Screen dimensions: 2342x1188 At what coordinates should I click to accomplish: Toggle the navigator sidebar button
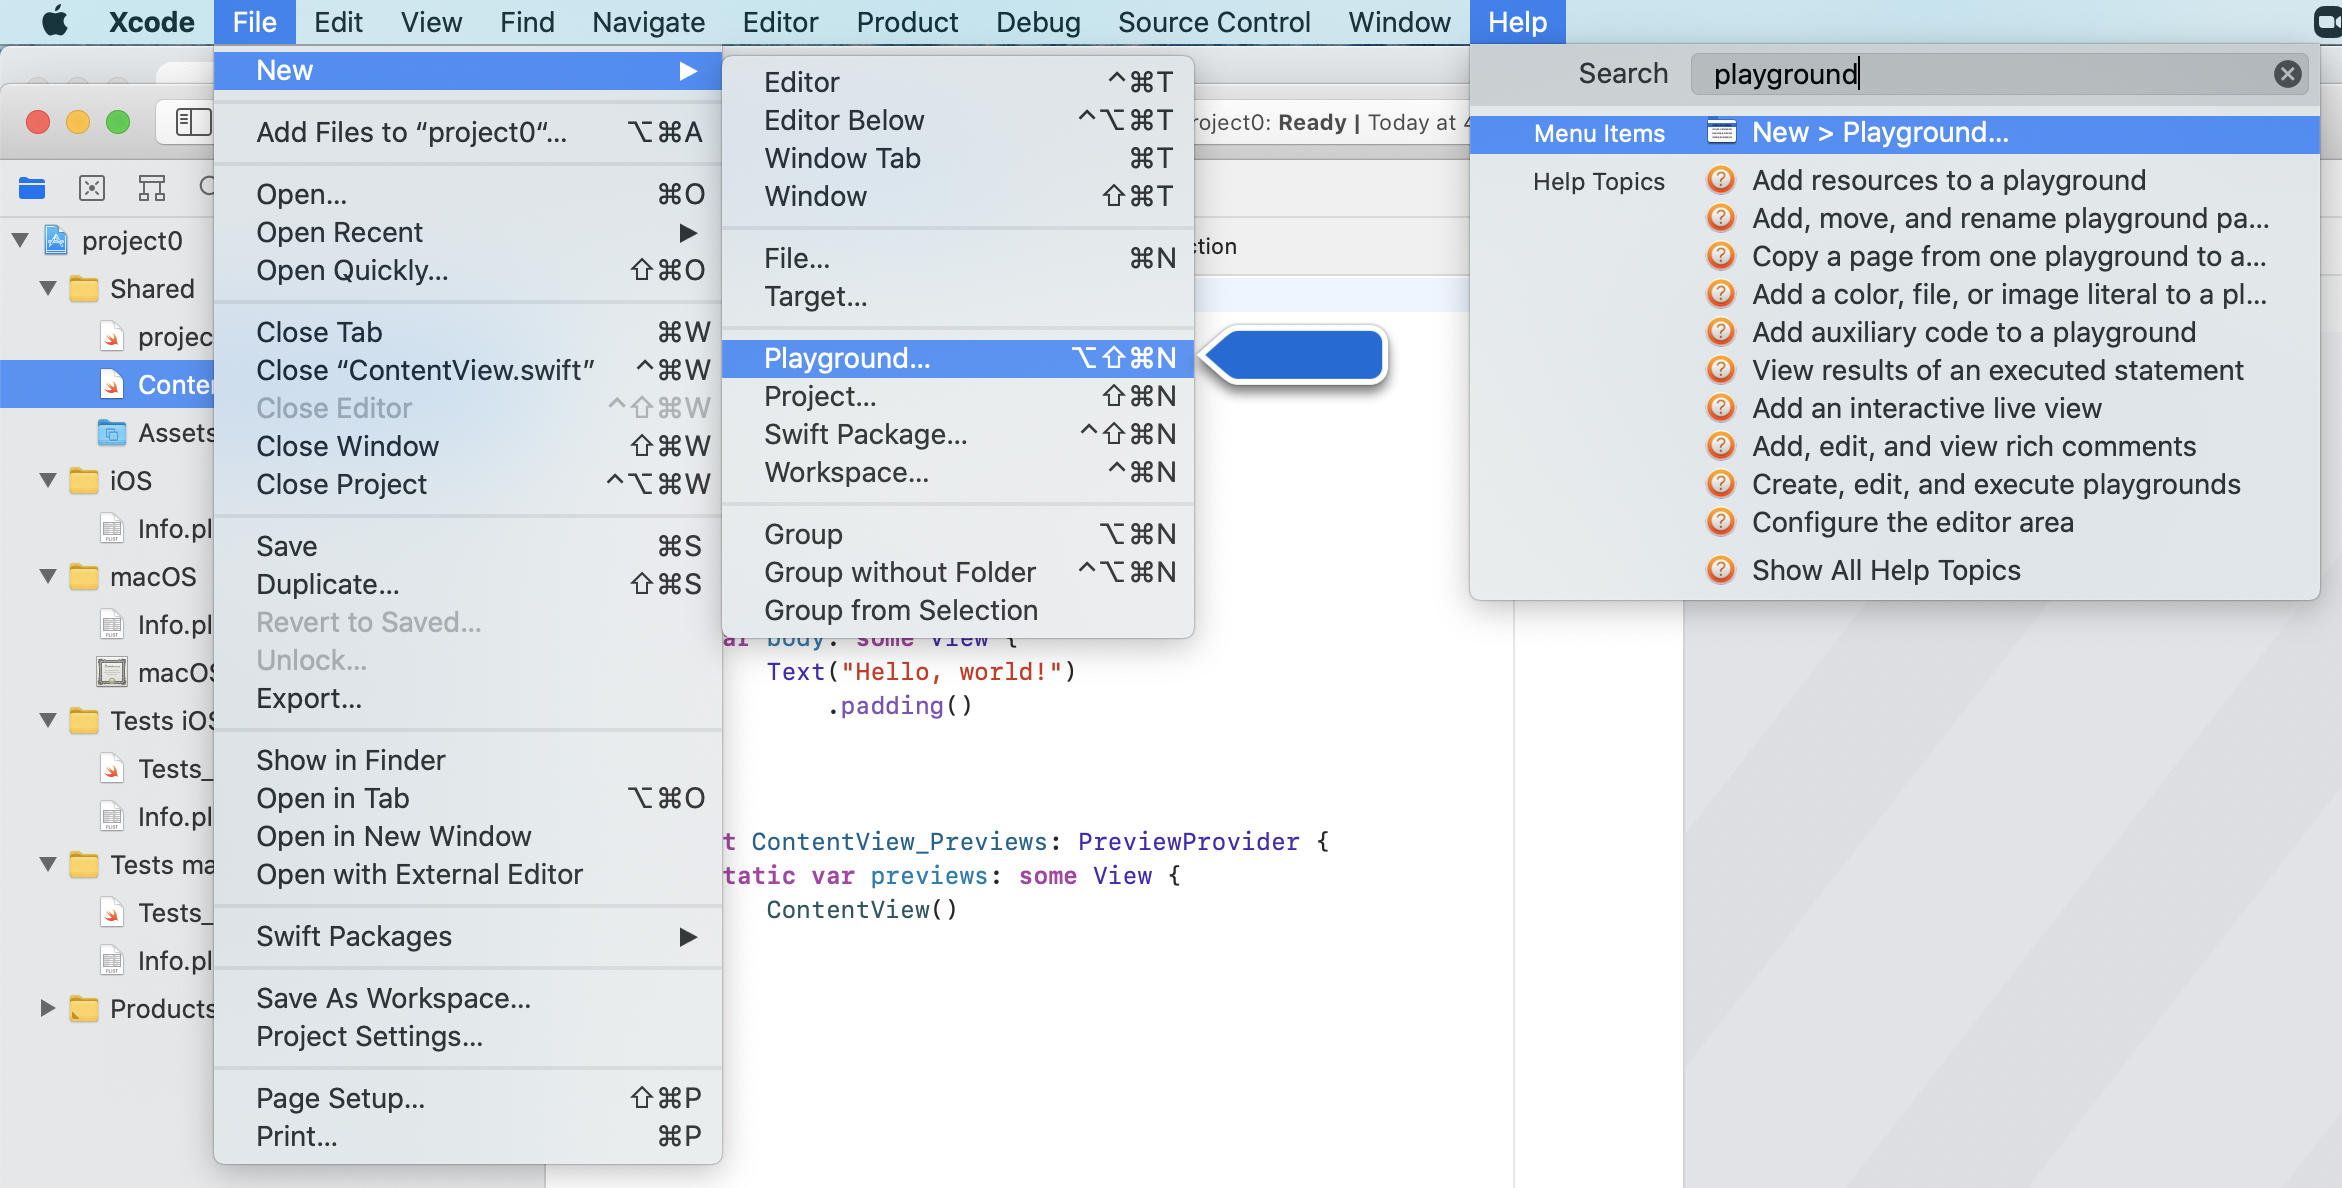click(192, 122)
